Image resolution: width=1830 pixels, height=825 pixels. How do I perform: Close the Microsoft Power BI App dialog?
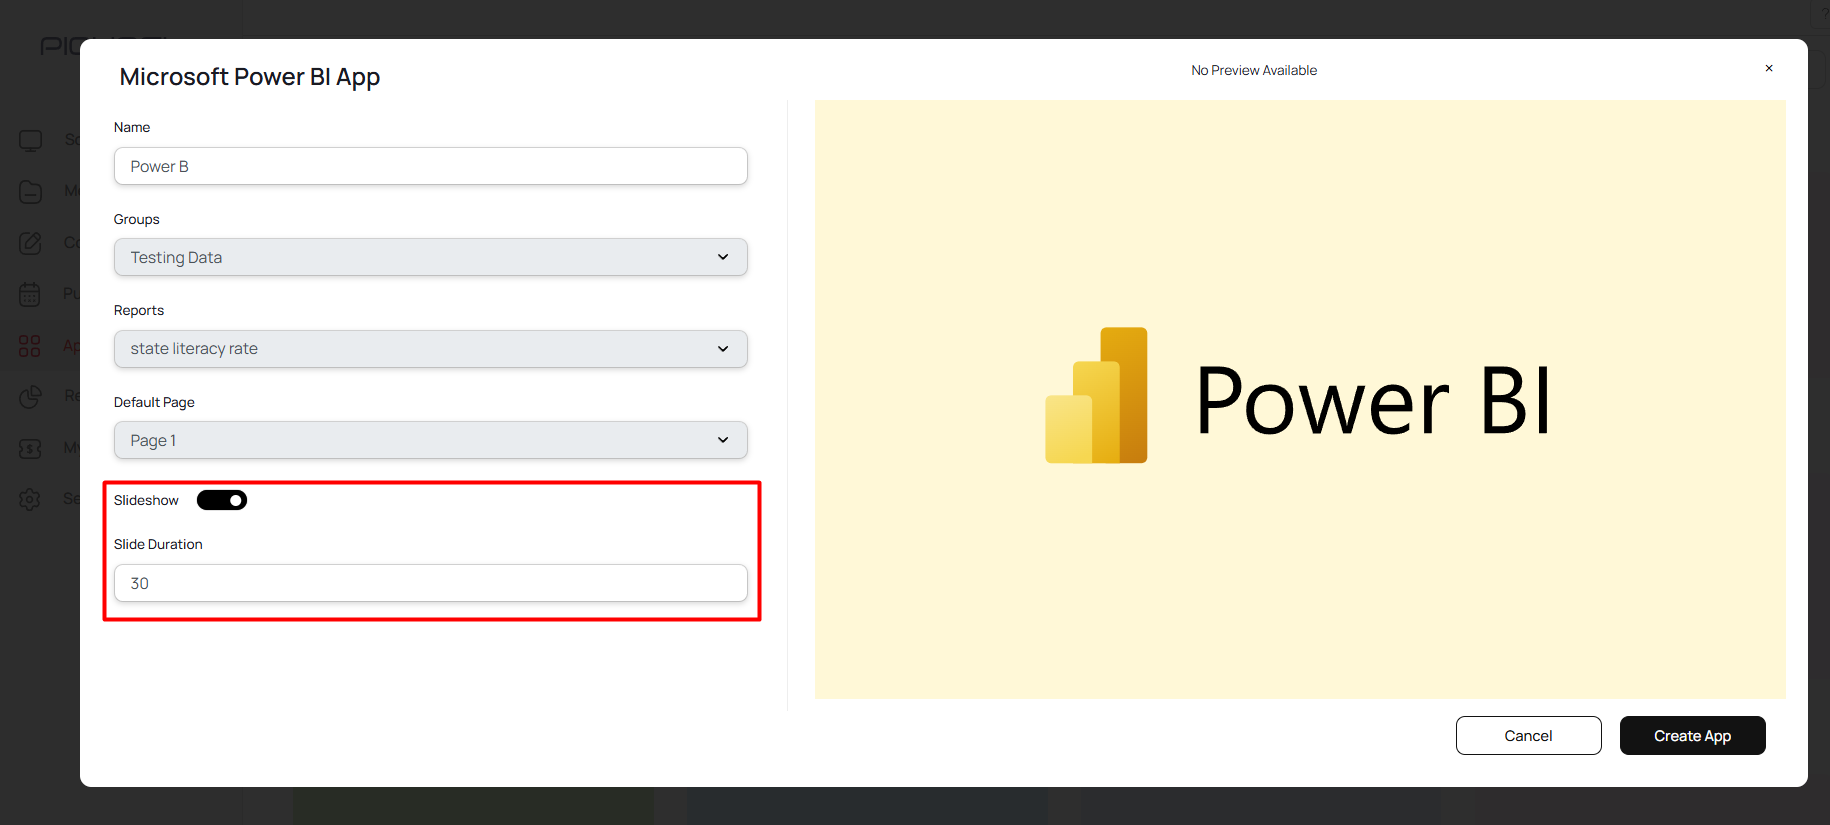(x=1769, y=68)
